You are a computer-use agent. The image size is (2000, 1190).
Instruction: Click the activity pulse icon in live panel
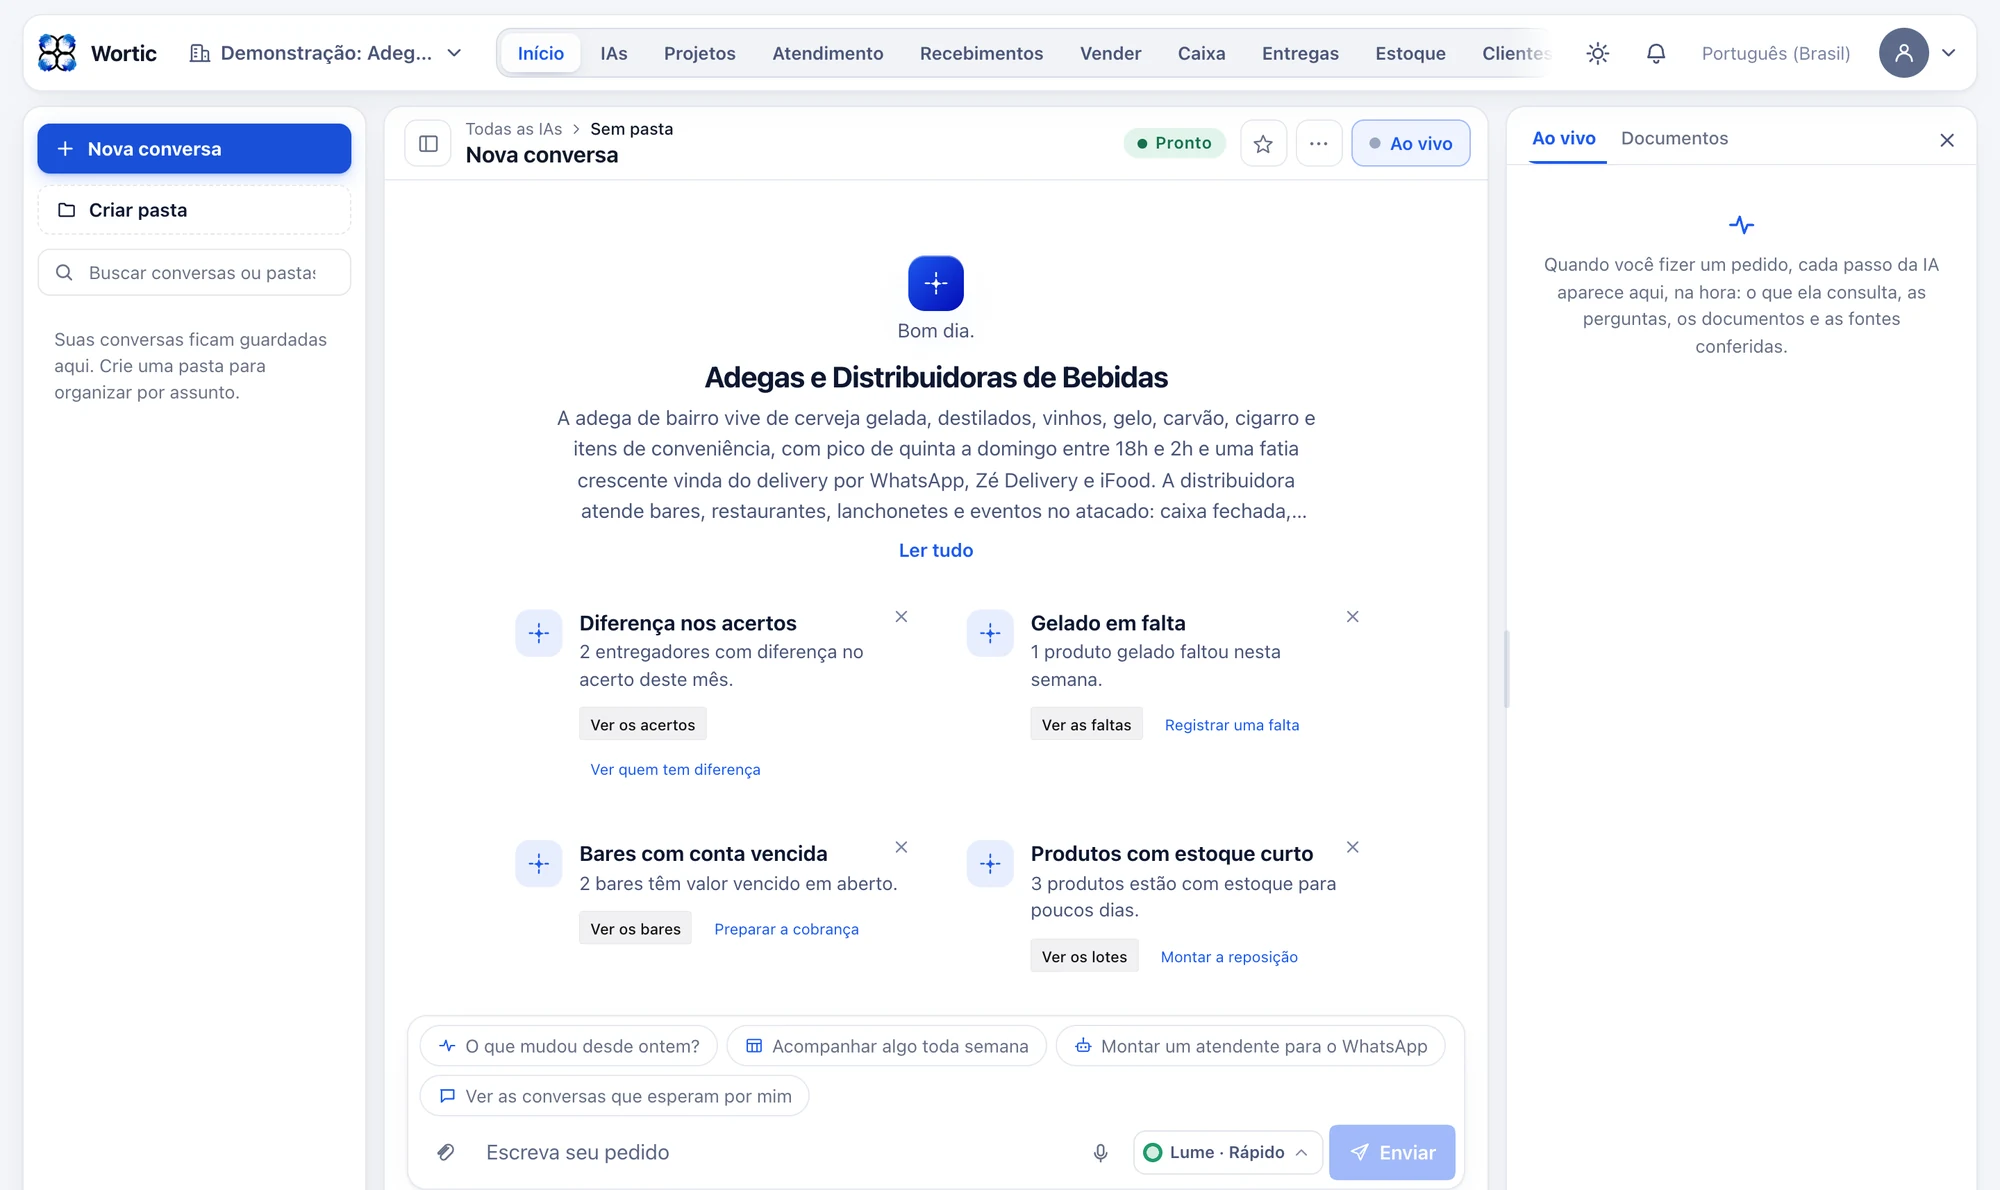1741,225
